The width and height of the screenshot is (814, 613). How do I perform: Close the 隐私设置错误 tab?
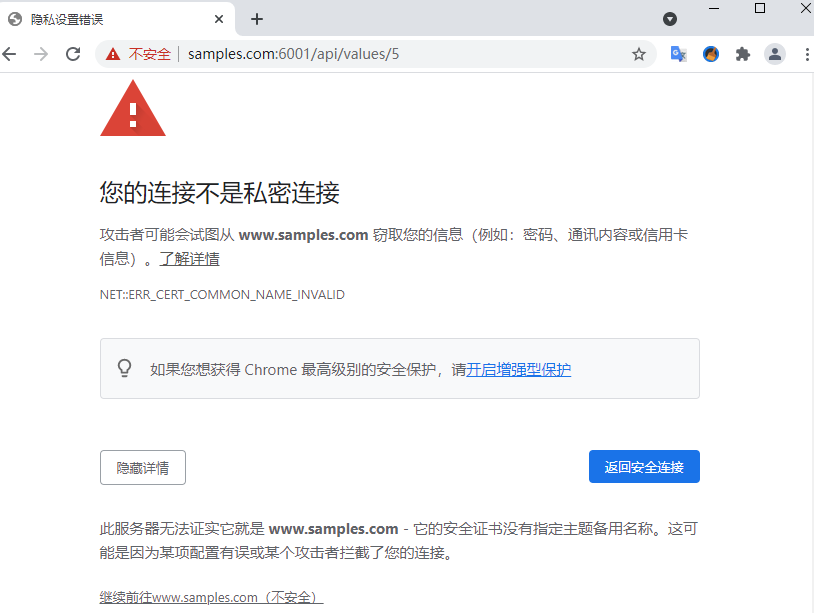coord(219,19)
